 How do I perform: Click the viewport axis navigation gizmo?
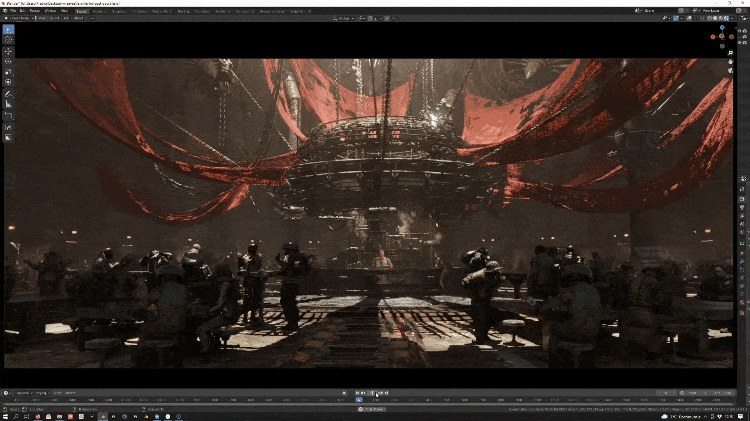tap(722, 36)
